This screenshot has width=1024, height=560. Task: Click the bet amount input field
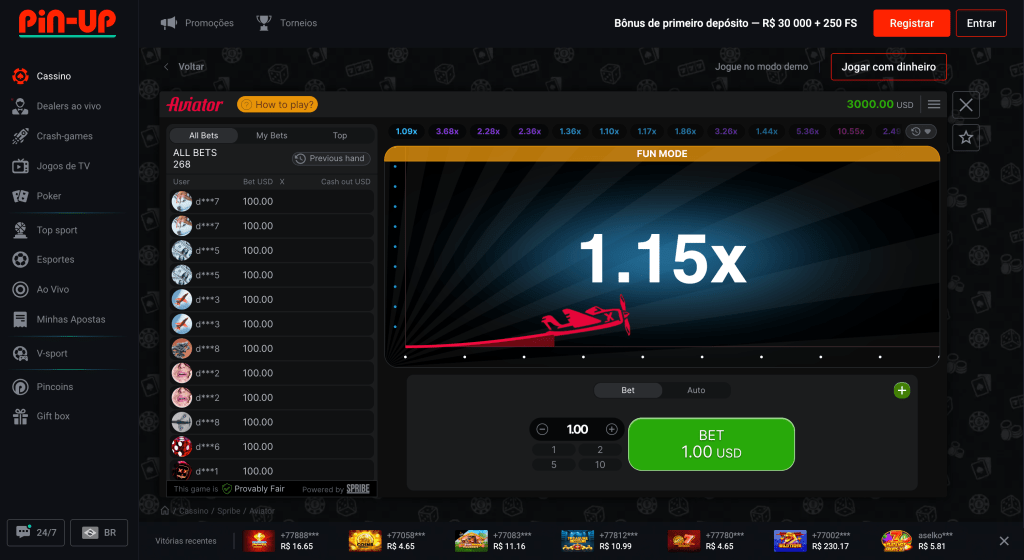[577, 429]
